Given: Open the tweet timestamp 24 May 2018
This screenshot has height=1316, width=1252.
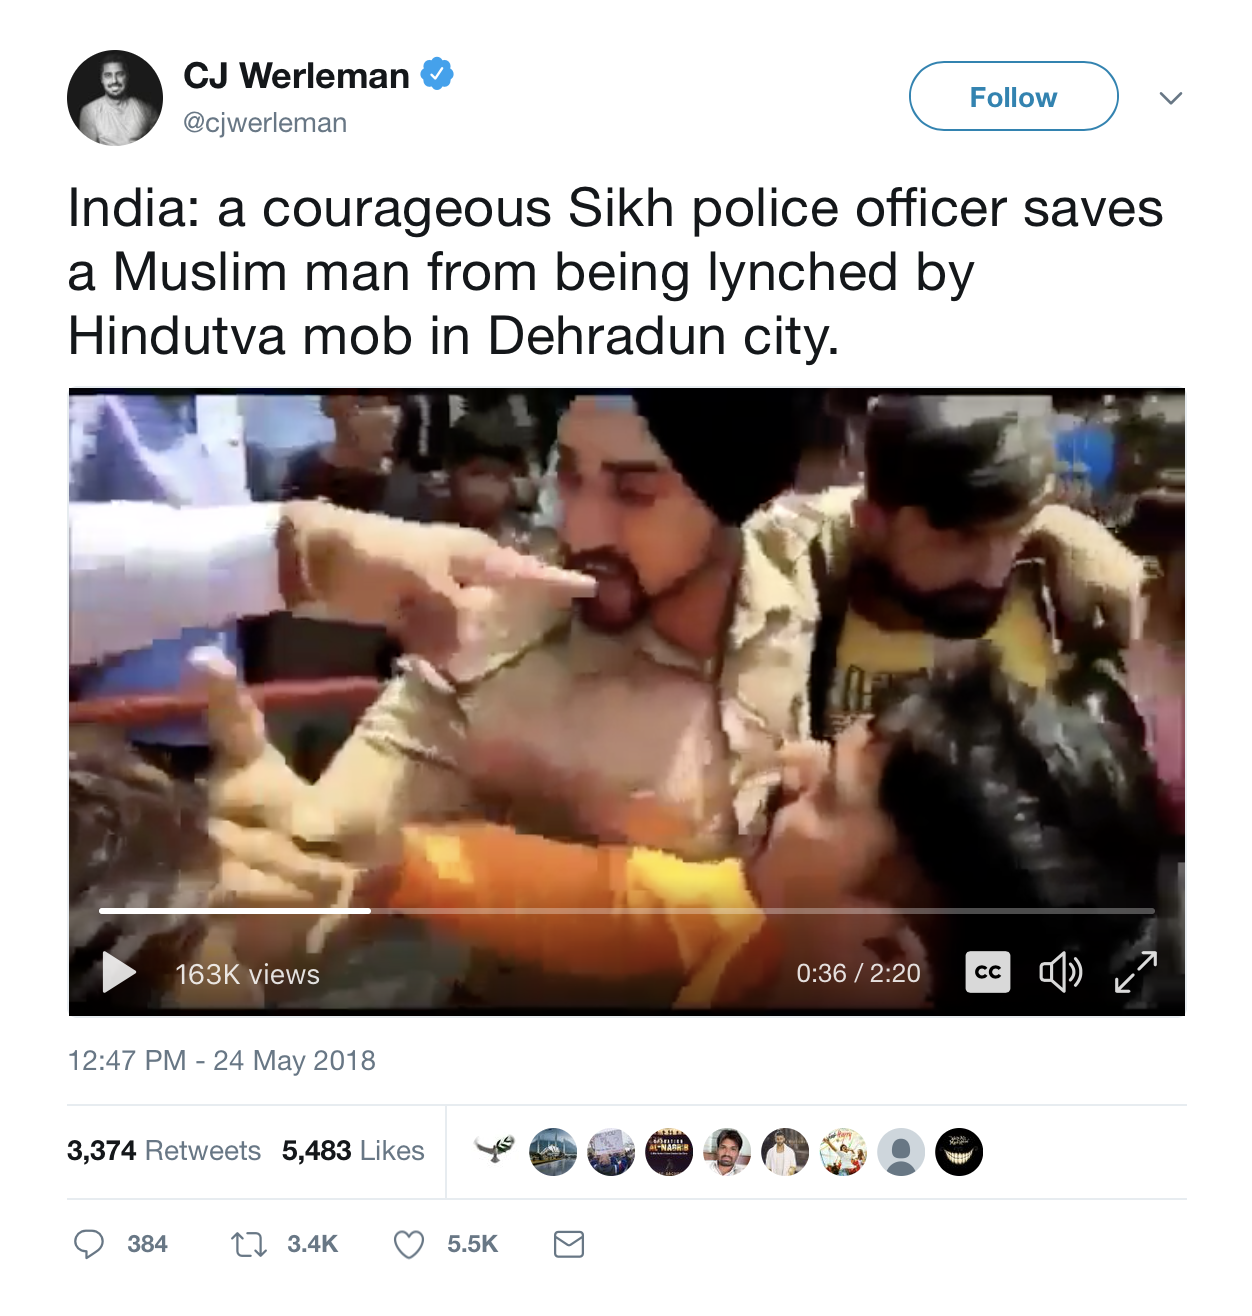Looking at the screenshot, I should point(221,1061).
